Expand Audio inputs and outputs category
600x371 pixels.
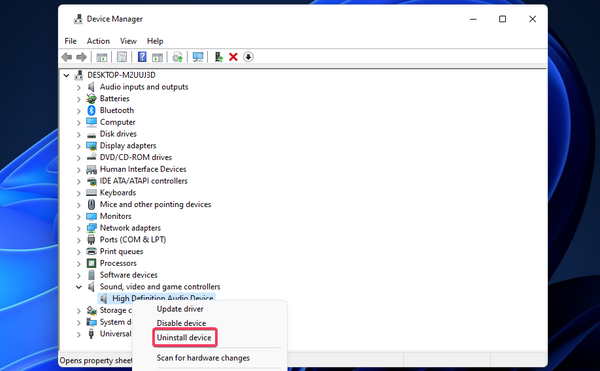(78, 88)
